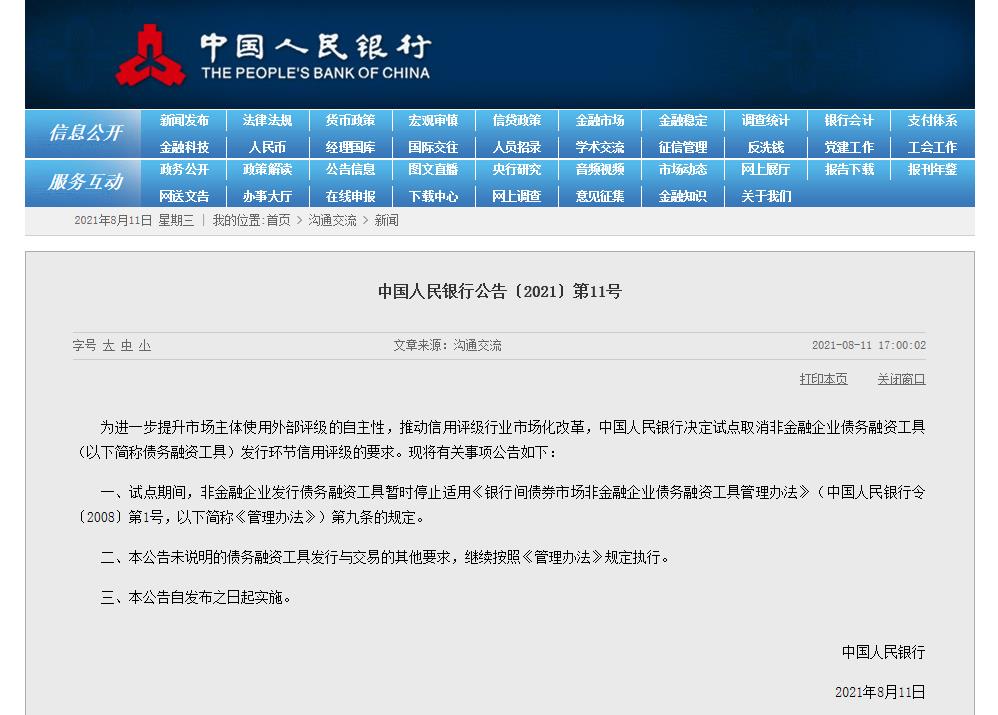Open 在线申报 menu item
The width and height of the screenshot is (998, 715).
coord(350,196)
